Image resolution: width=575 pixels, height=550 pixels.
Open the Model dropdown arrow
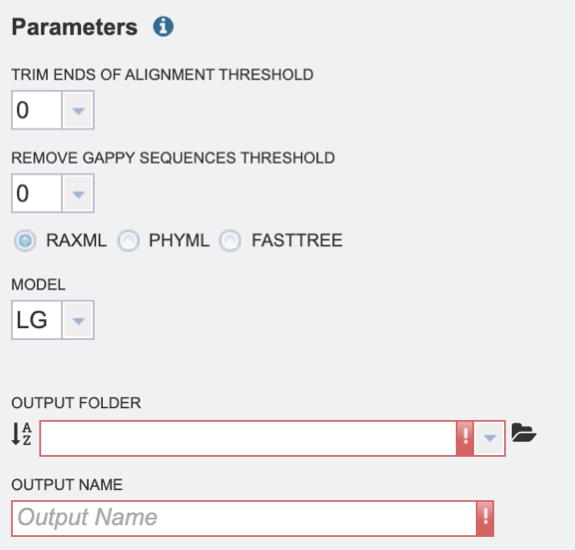click(x=78, y=320)
